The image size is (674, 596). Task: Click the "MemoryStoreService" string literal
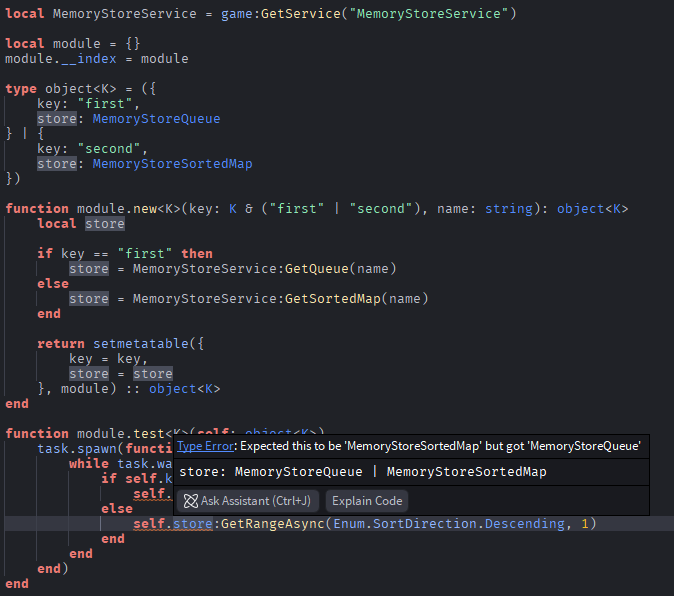pyautogui.click(x=429, y=14)
